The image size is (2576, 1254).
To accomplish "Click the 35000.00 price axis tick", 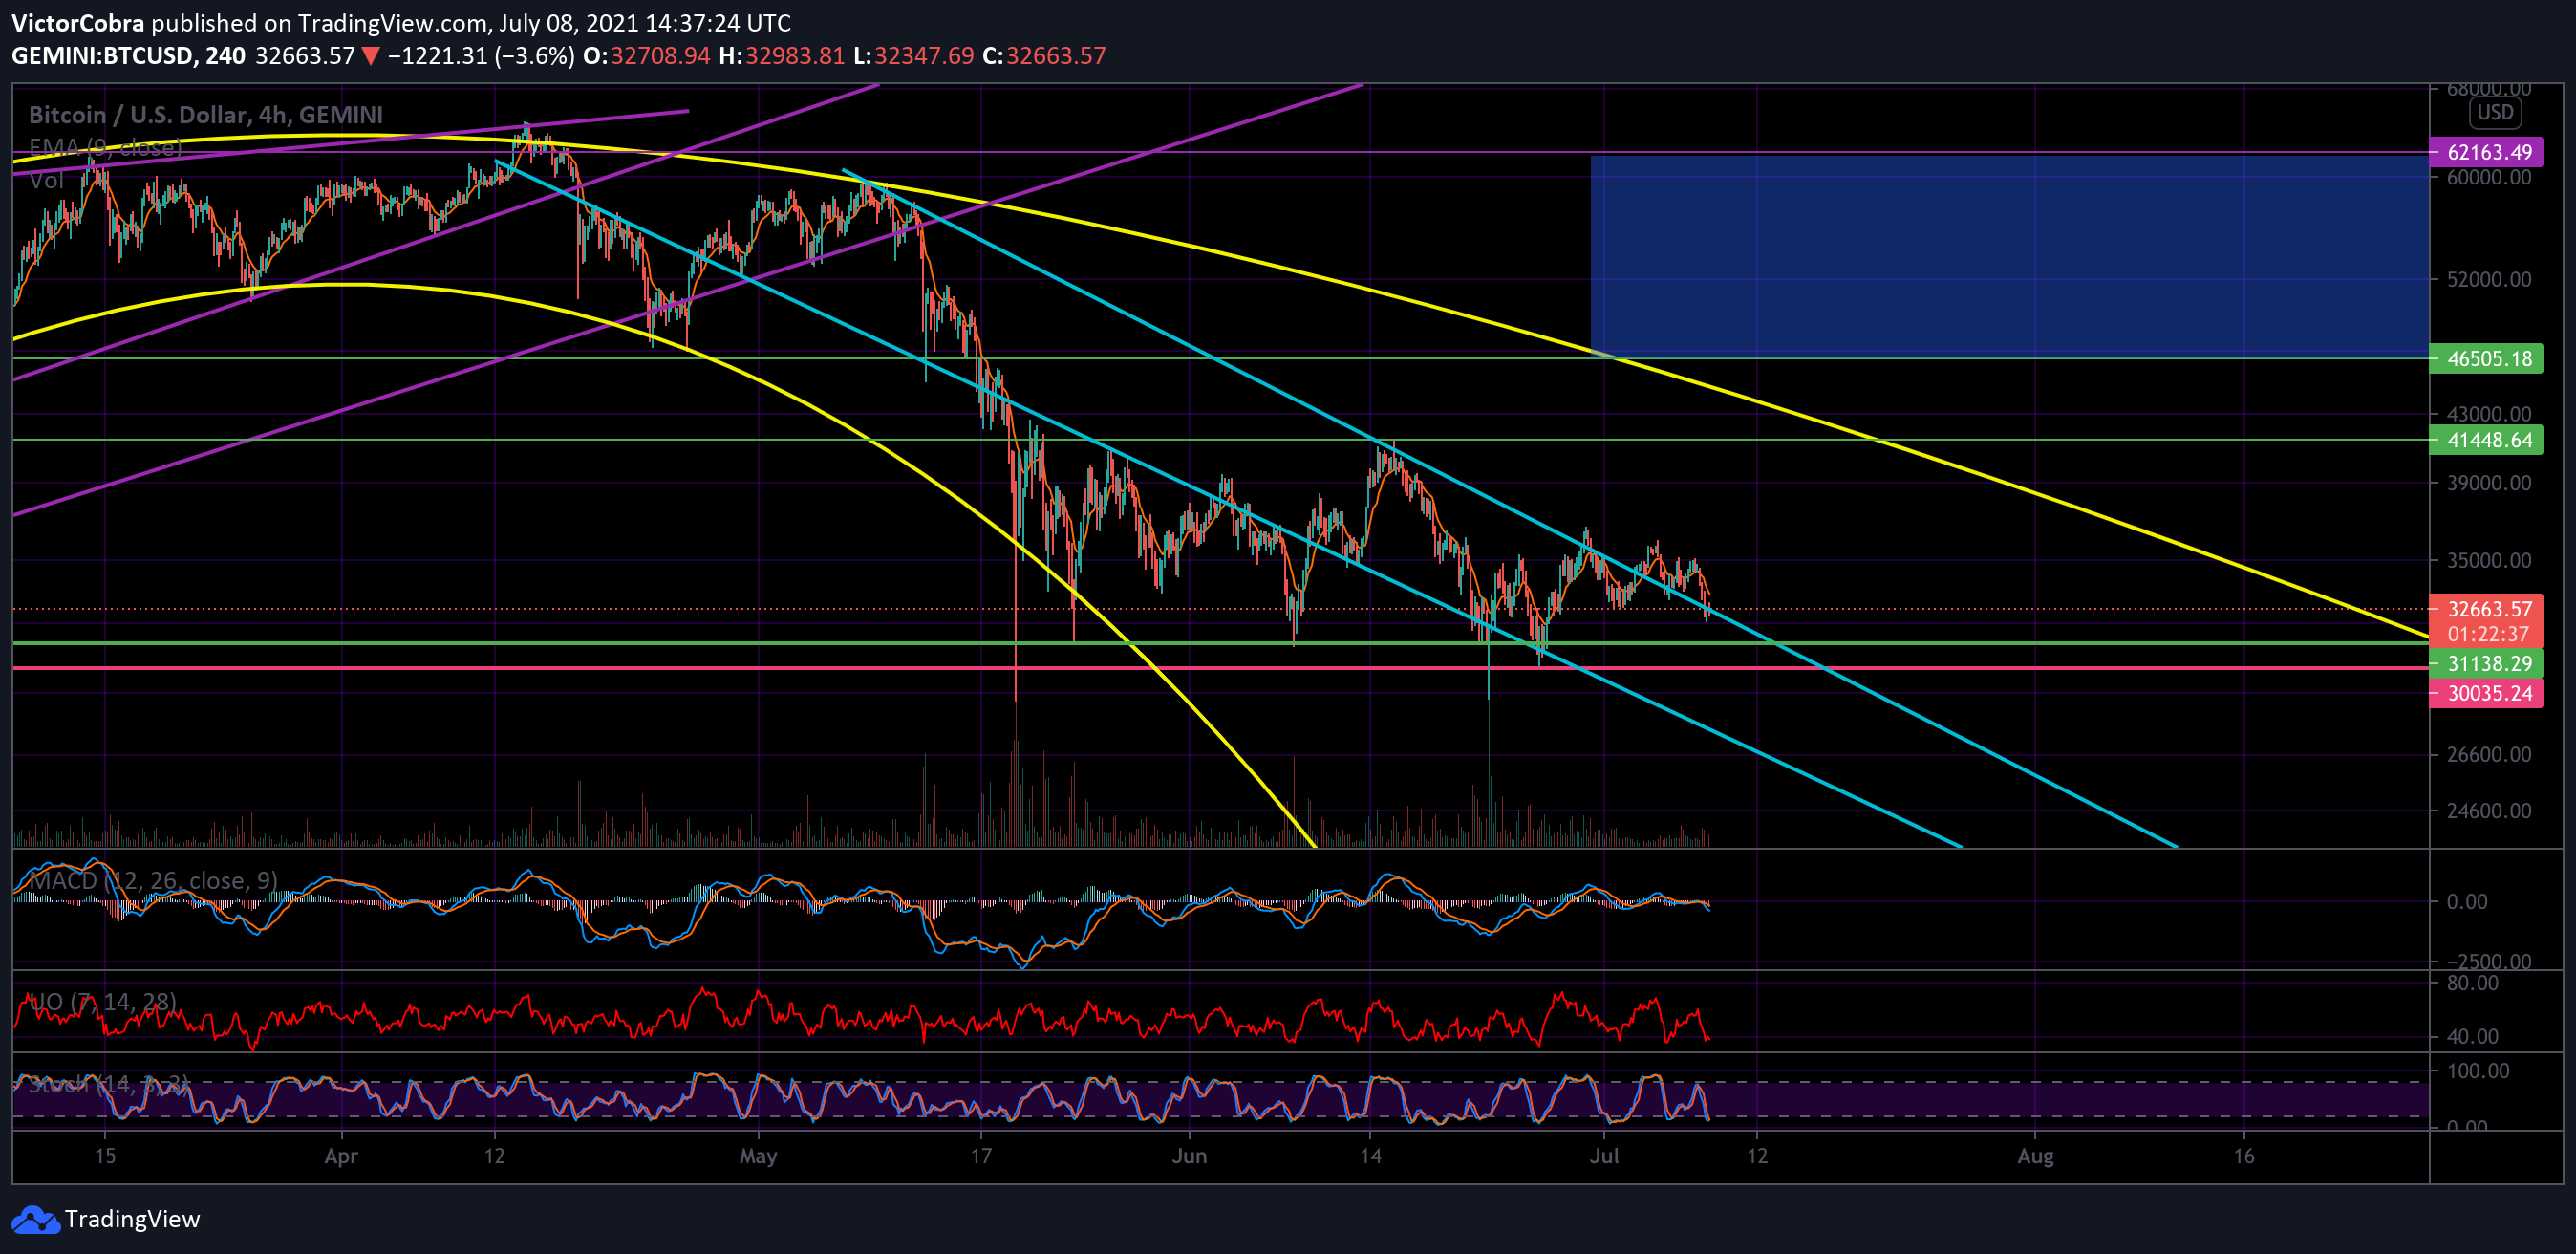I will [x=2489, y=560].
